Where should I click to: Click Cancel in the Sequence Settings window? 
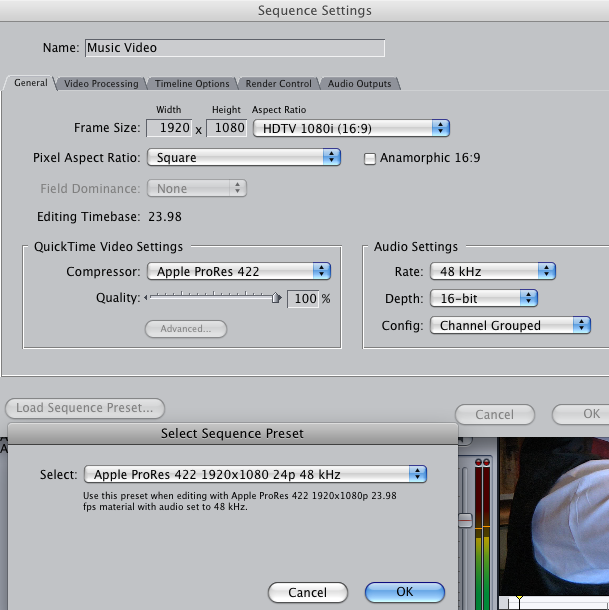(x=495, y=414)
